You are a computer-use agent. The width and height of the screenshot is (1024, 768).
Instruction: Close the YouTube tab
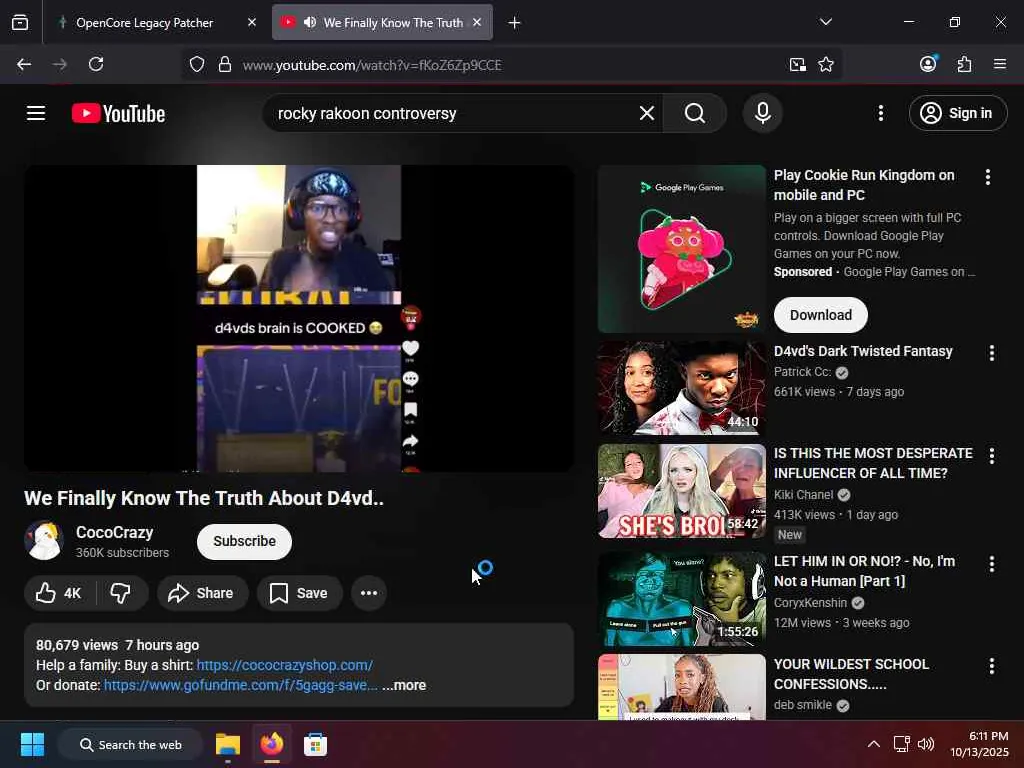click(477, 22)
